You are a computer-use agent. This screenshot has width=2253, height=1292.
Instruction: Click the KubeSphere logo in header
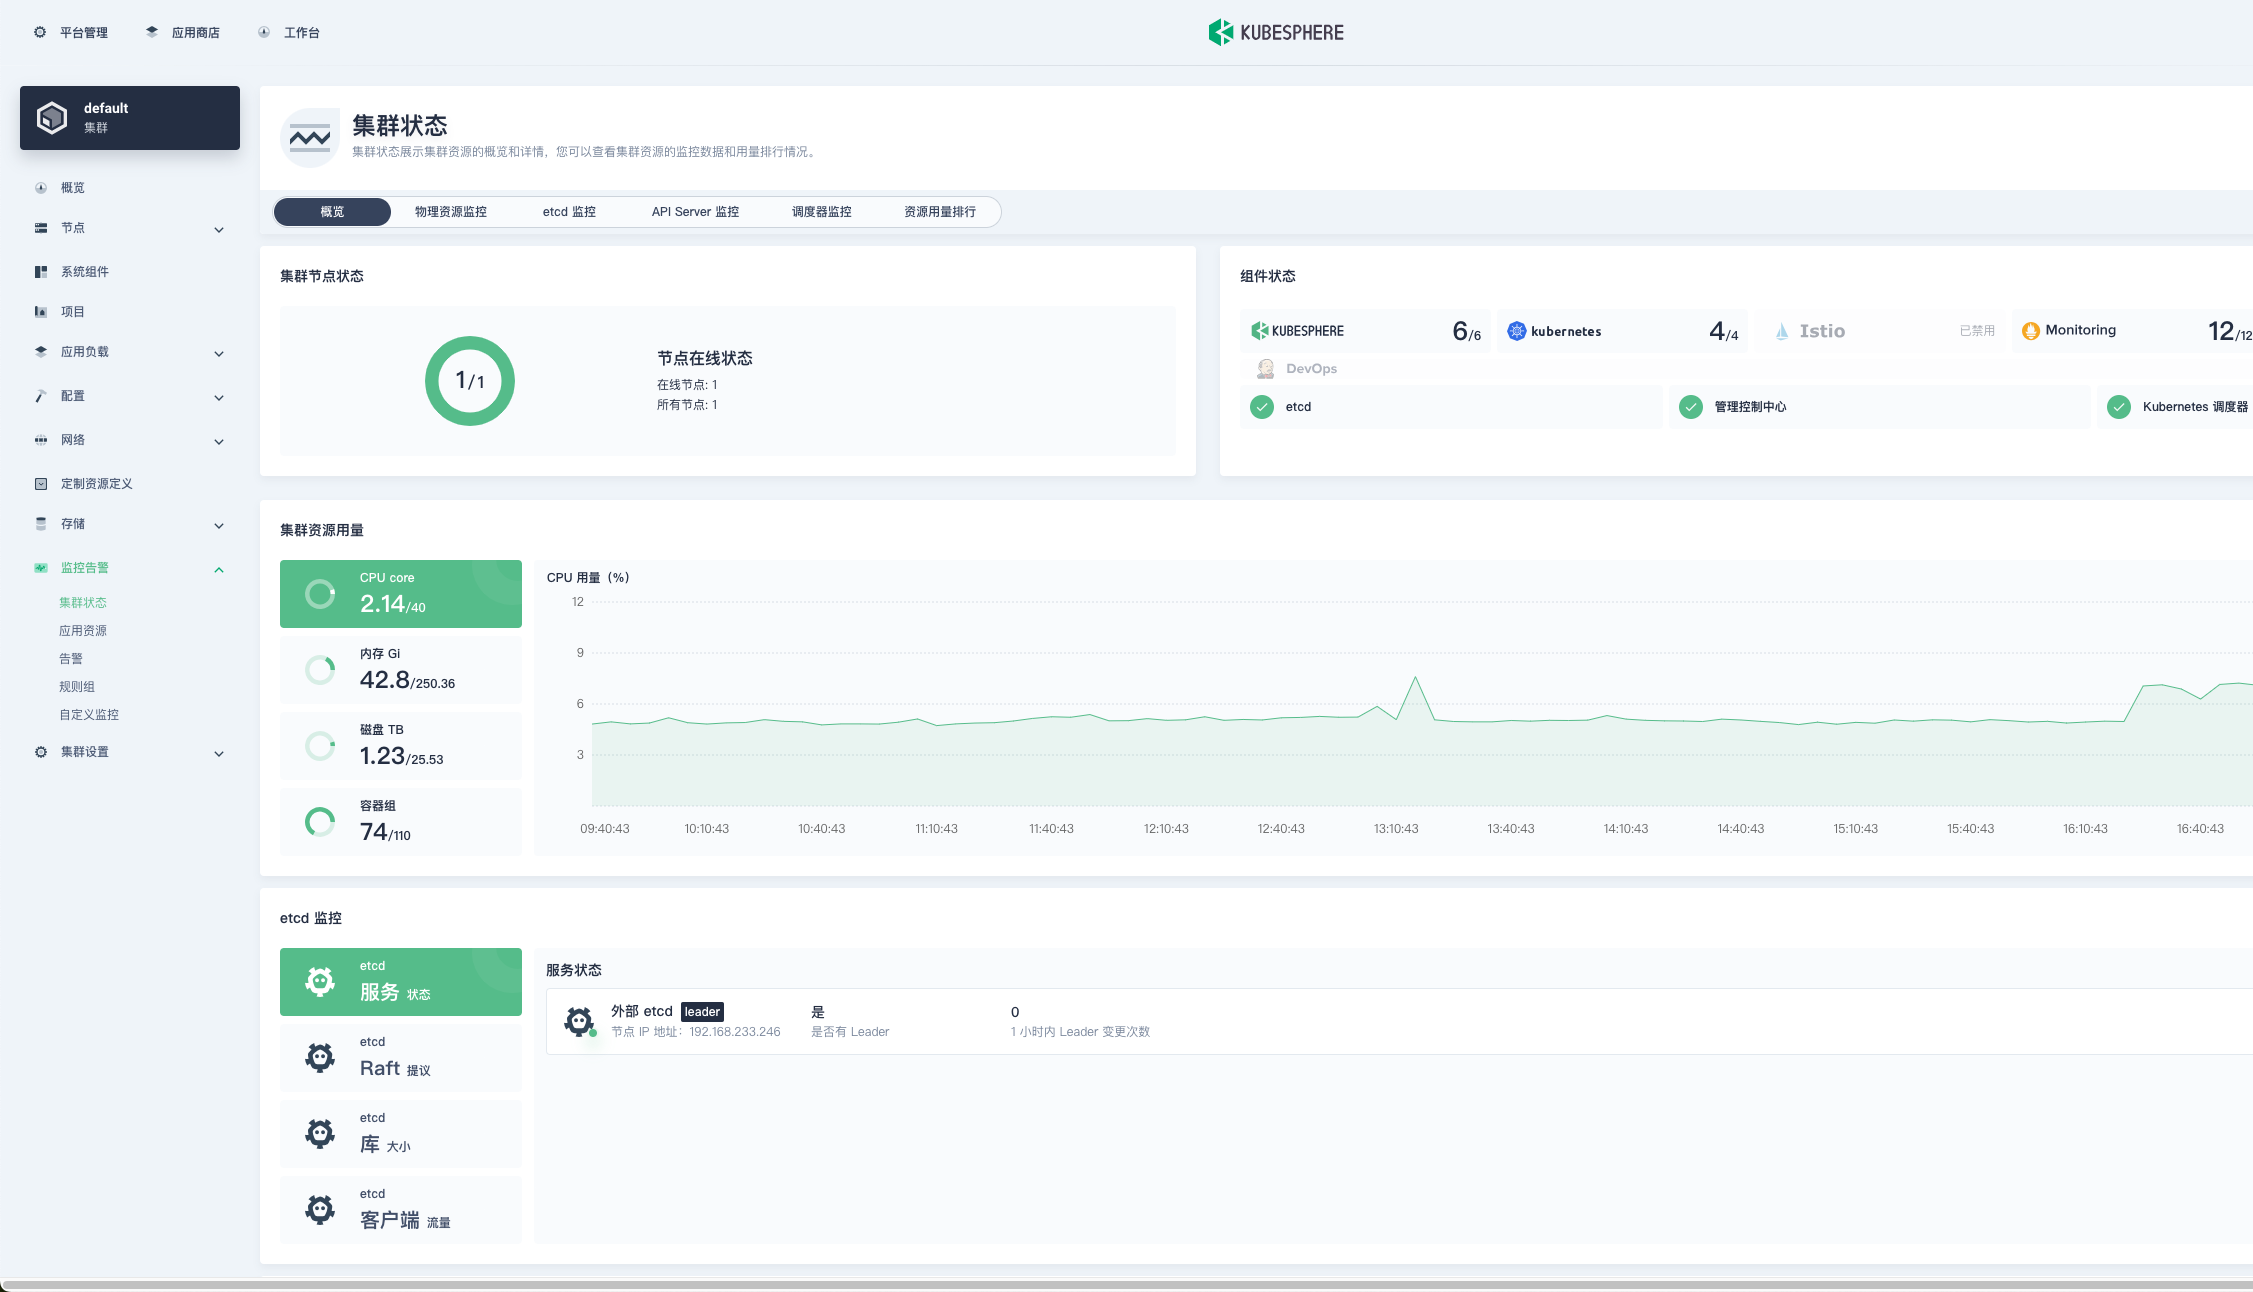coord(1275,32)
